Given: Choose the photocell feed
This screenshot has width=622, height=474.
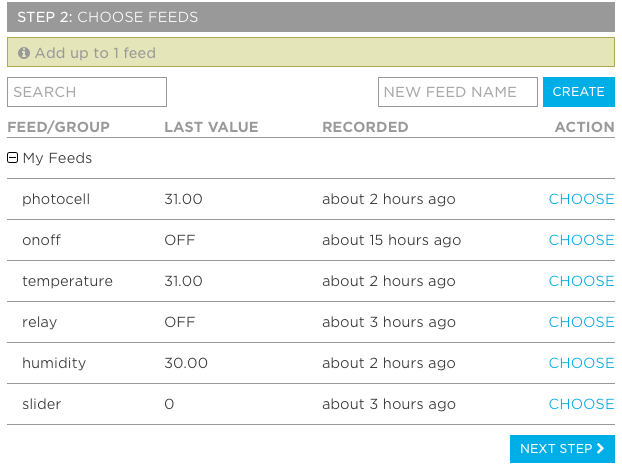Looking at the screenshot, I should (x=582, y=199).
